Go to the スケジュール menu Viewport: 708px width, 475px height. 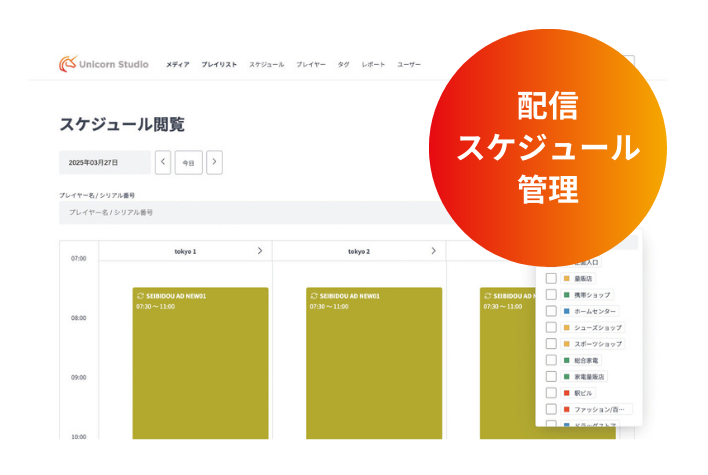coord(267,65)
